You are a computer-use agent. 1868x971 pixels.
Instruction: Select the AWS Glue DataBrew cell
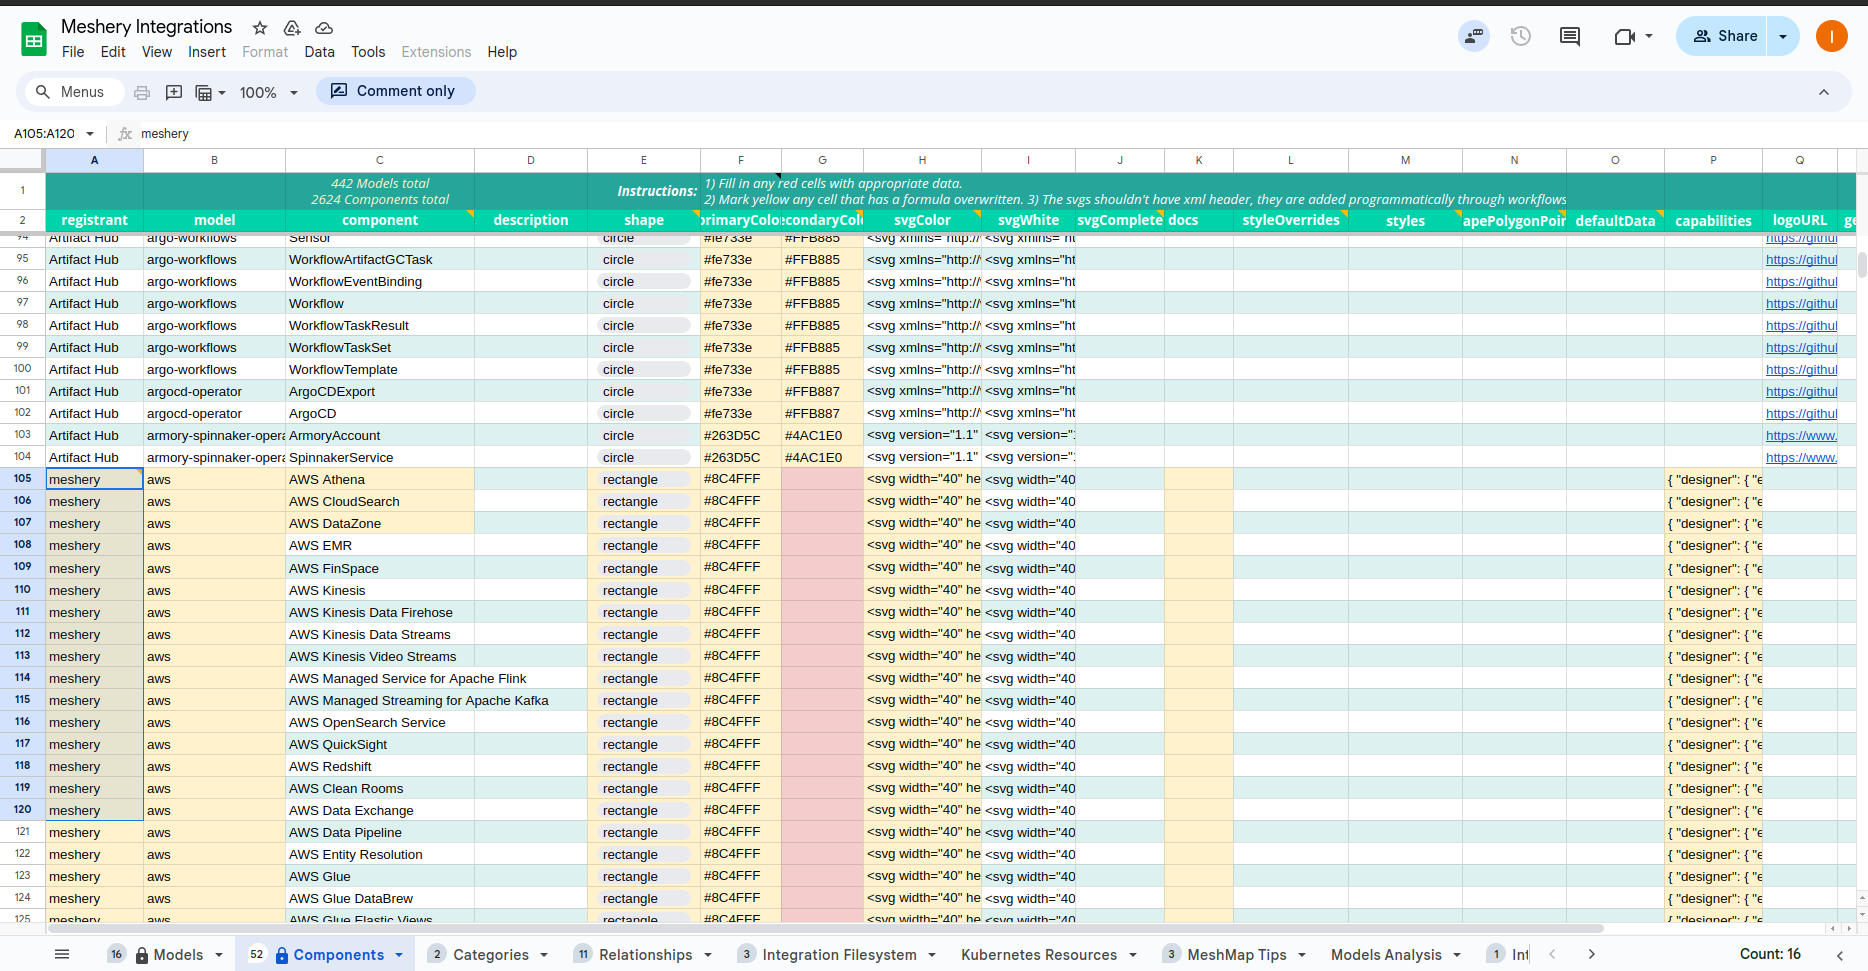pyautogui.click(x=380, y=899)
